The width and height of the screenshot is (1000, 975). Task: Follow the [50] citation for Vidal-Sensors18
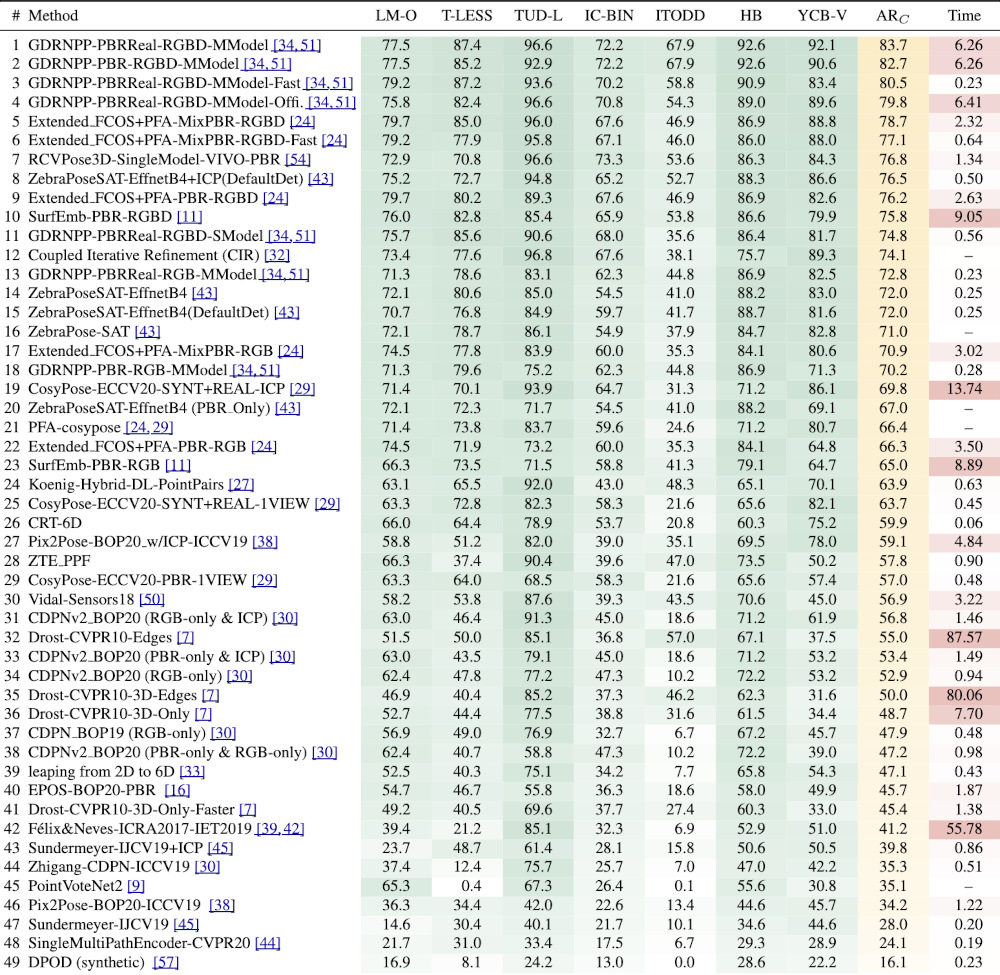[152, 598]
